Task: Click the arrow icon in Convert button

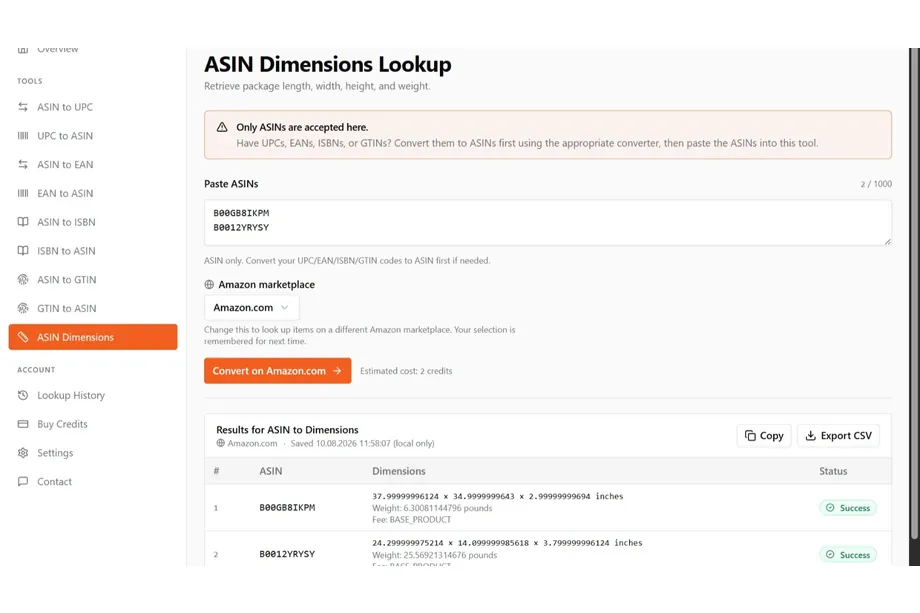Action: pos(337,371)
